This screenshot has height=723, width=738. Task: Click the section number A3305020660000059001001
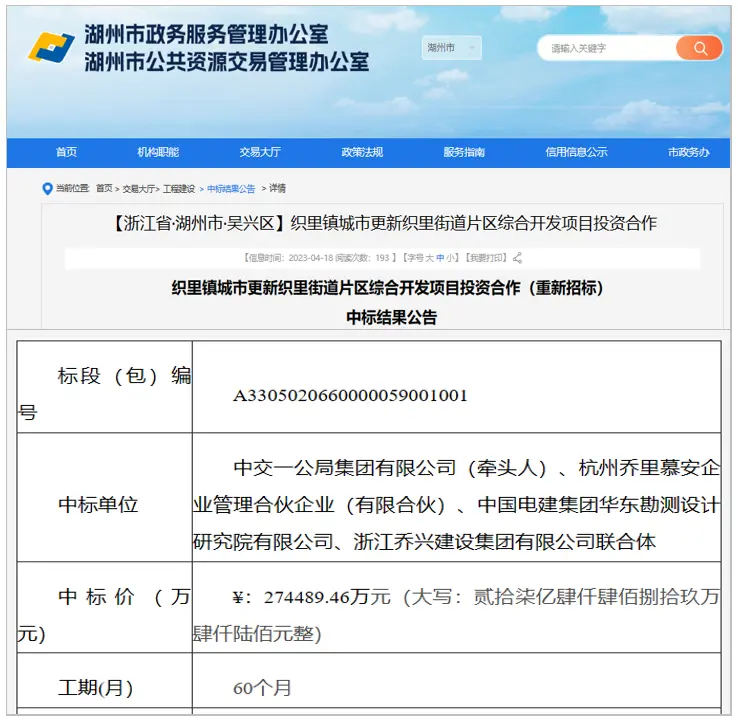click(x=350, y=395)
